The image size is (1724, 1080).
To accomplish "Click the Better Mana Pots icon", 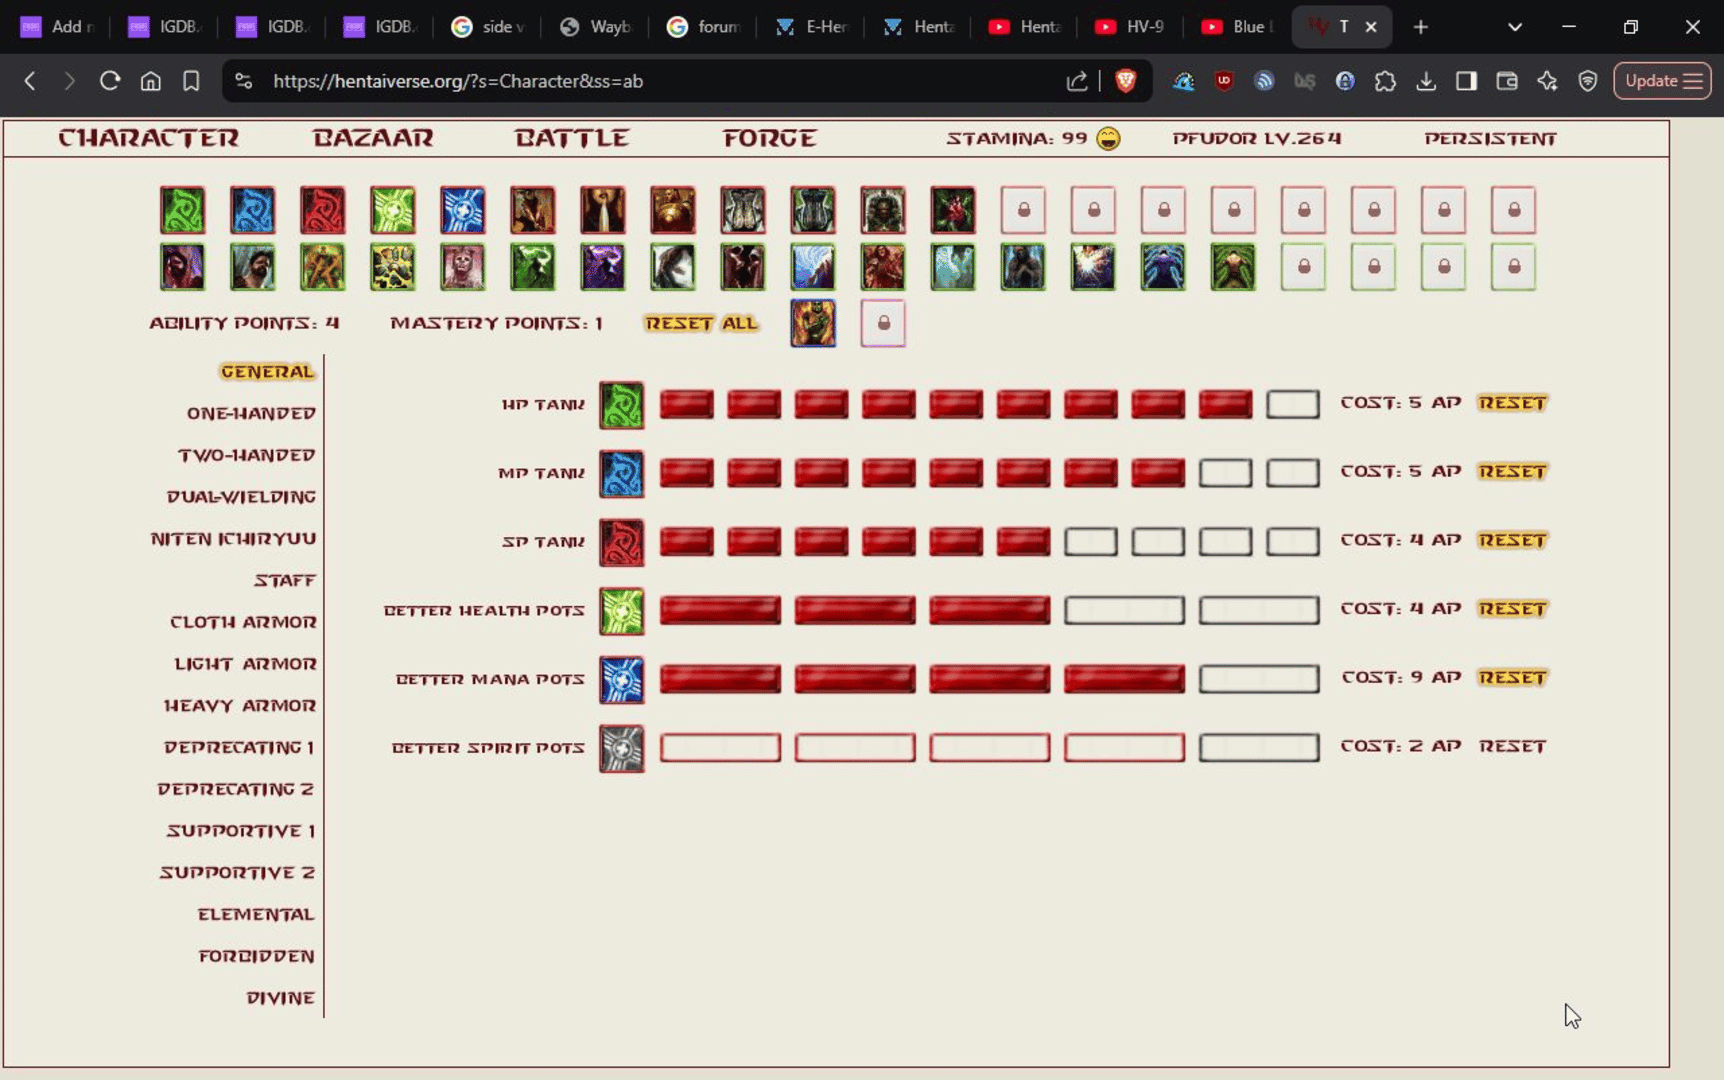I will 621,679.
